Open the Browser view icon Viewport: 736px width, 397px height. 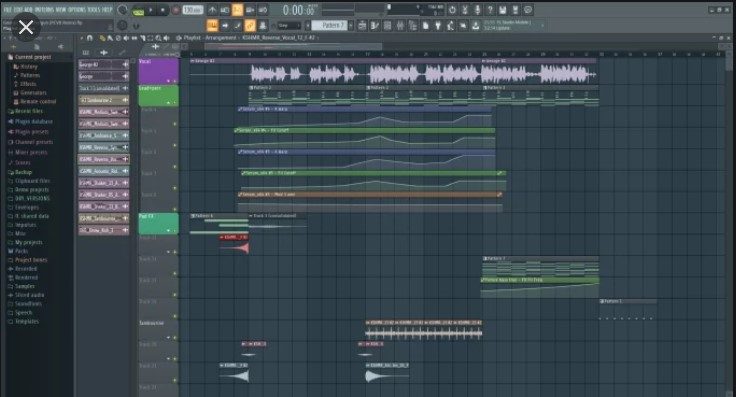coord(413,25)
